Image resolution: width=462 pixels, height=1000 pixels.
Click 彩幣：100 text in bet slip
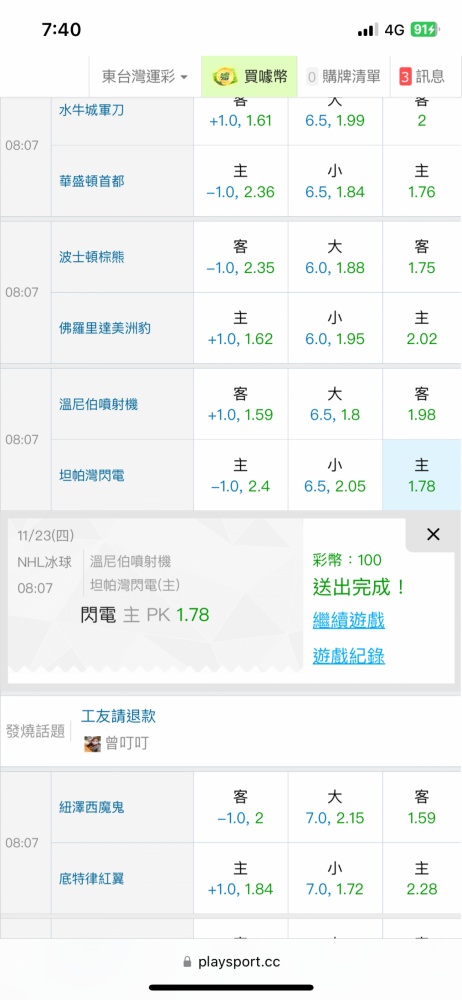pos(347,561)
